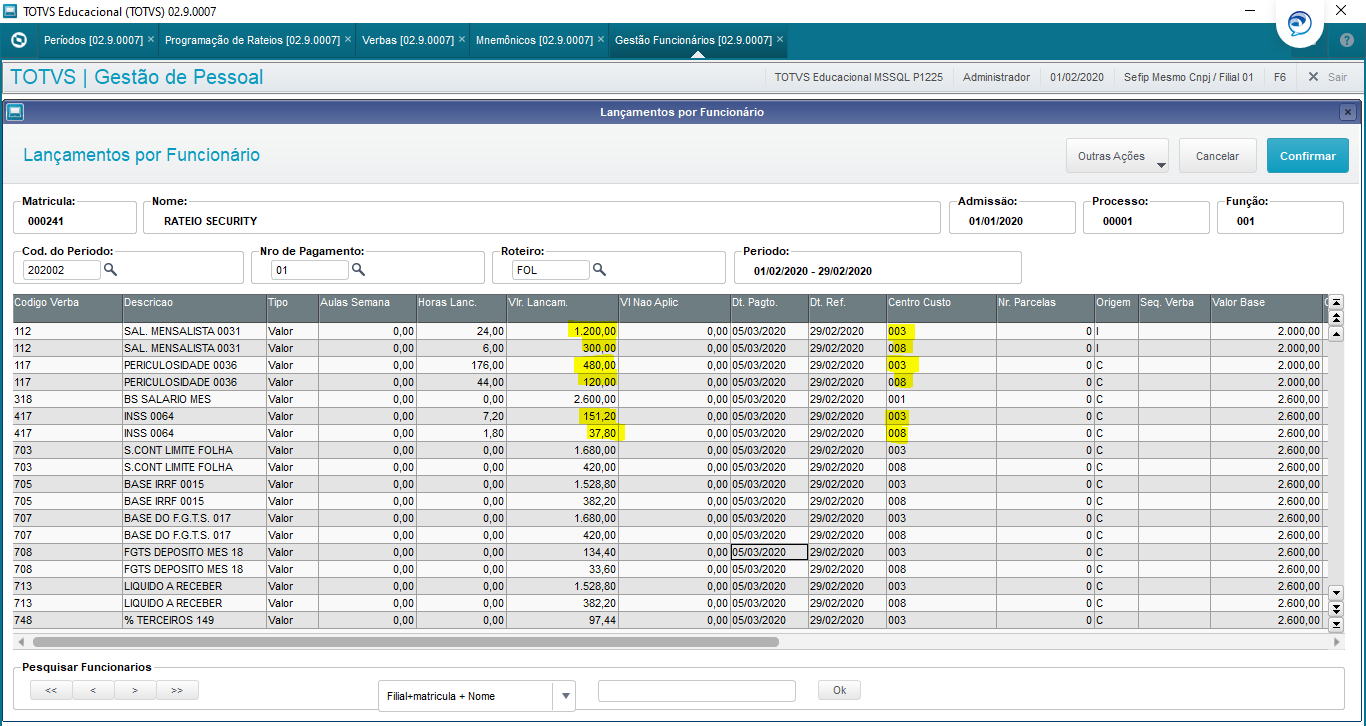1366x726 pixels.
Task: Open the Outras Ações menu button
Action: coord(1117,156)
